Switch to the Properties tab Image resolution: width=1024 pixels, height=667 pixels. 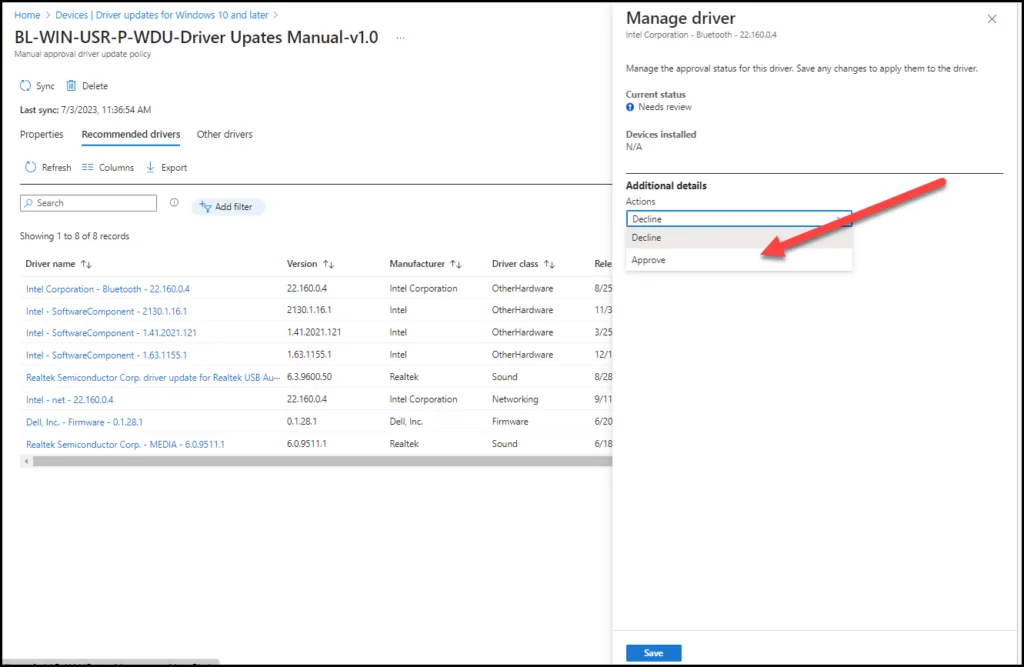(x=41, y=134)
